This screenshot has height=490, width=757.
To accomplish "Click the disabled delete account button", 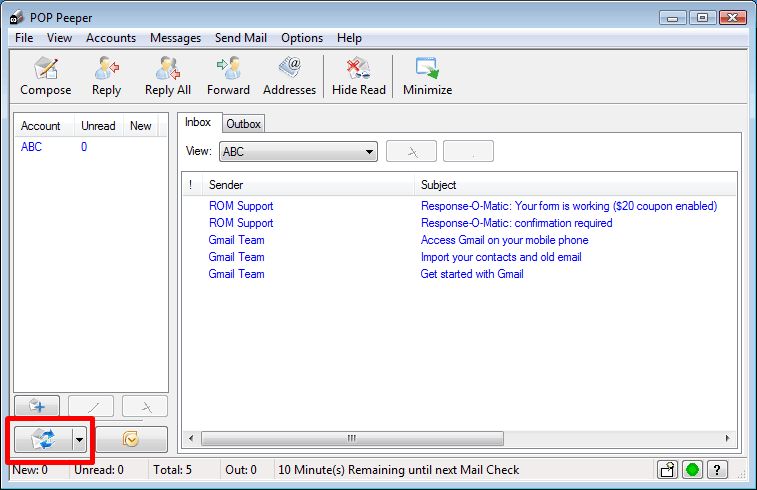I will (x=145, y=406).
